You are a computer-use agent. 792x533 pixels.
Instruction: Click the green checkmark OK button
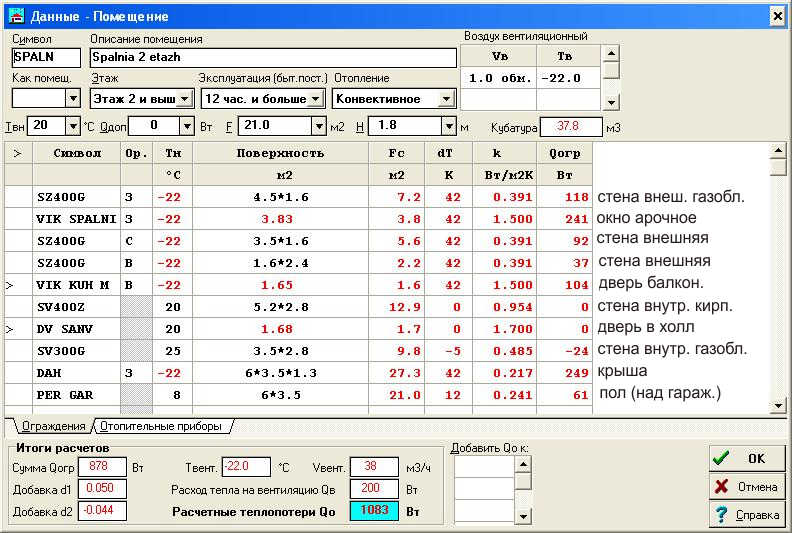pyautogui.click(x=747, y=459)
